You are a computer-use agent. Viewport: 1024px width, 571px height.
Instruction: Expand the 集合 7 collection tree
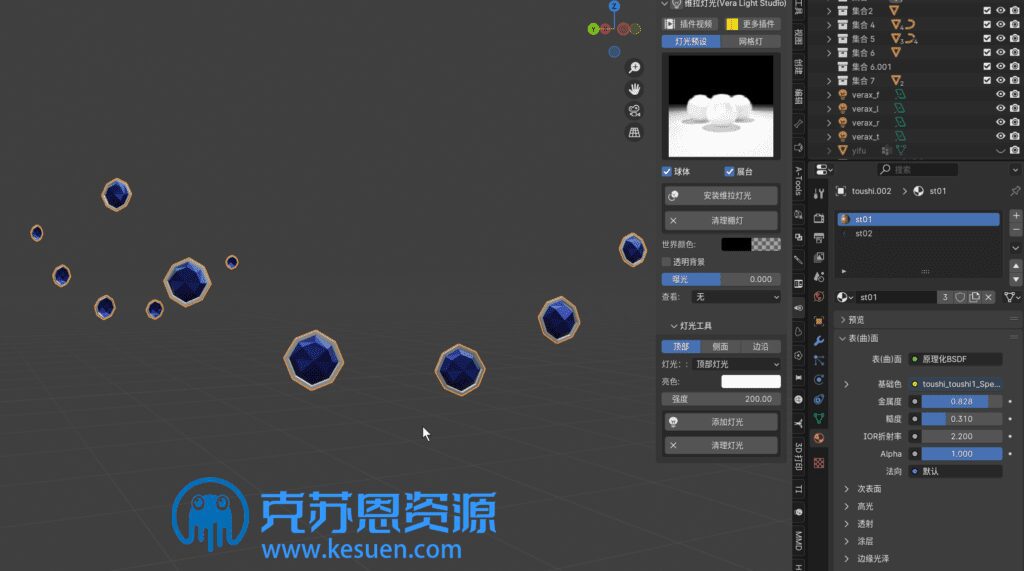point(829,81)
